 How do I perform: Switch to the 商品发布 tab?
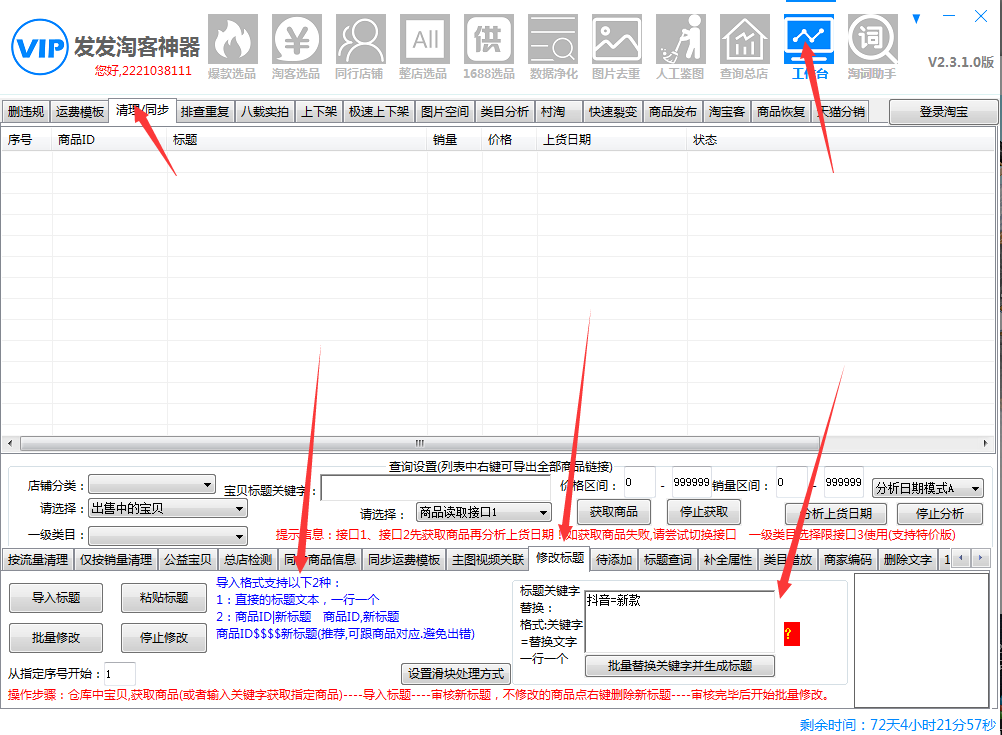673,112
